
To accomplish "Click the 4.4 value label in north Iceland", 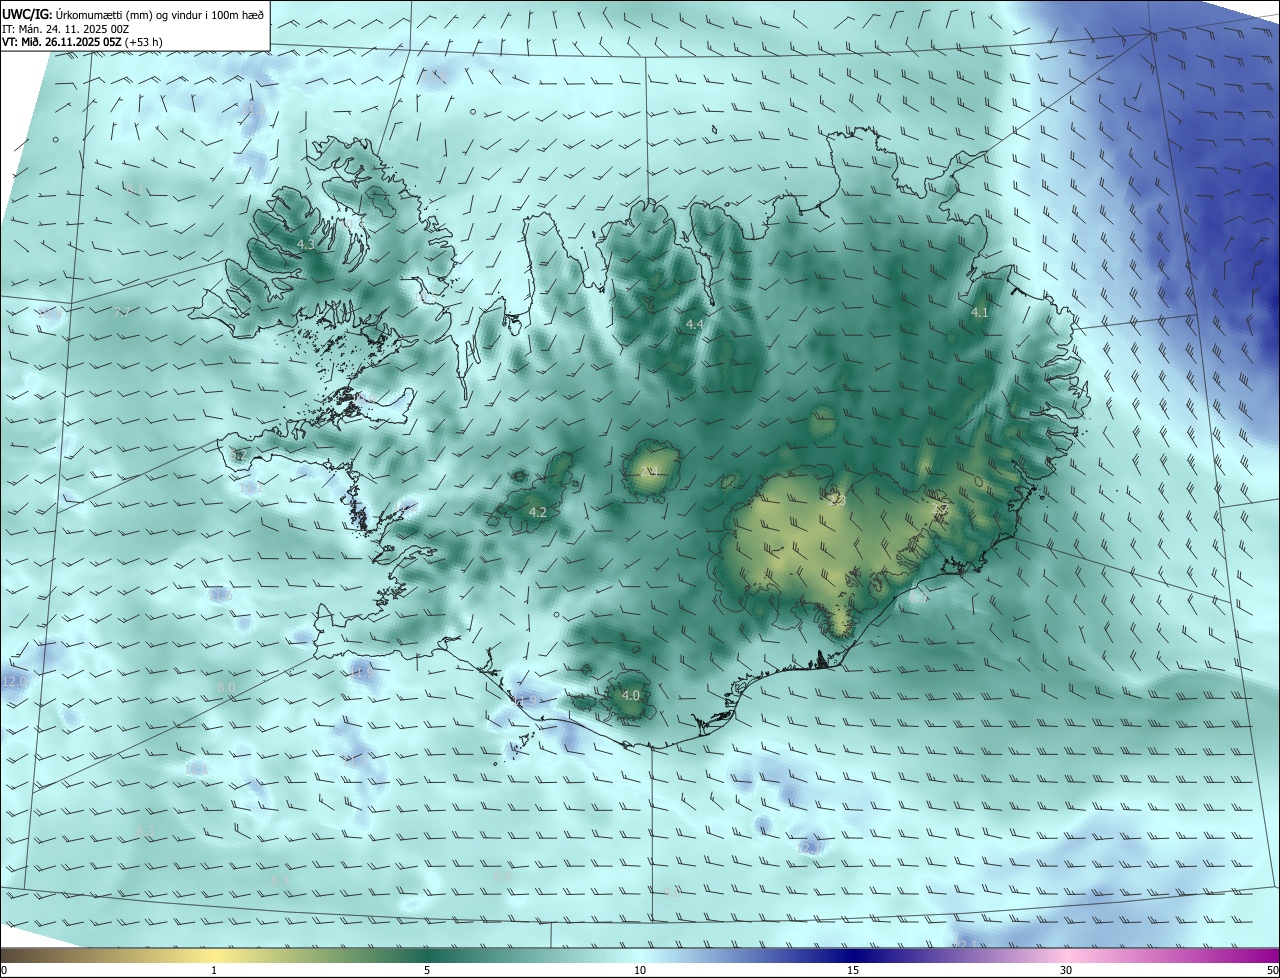I will tap(694, 325).
